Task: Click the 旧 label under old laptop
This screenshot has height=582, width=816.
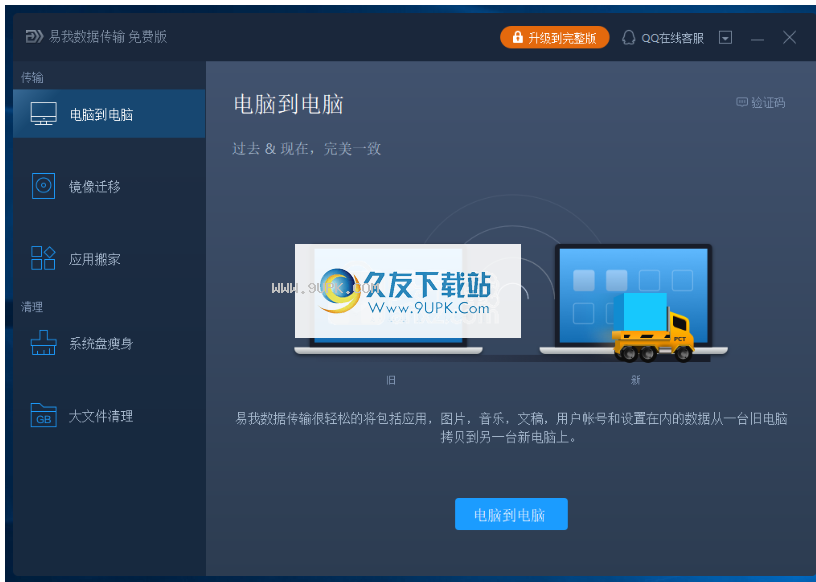Action: point(391,380)
